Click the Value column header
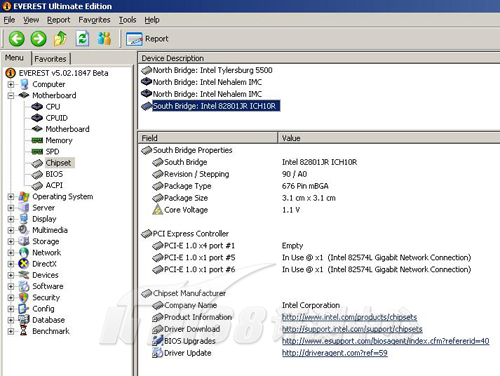500x376 pixels. tap(389, 138)
